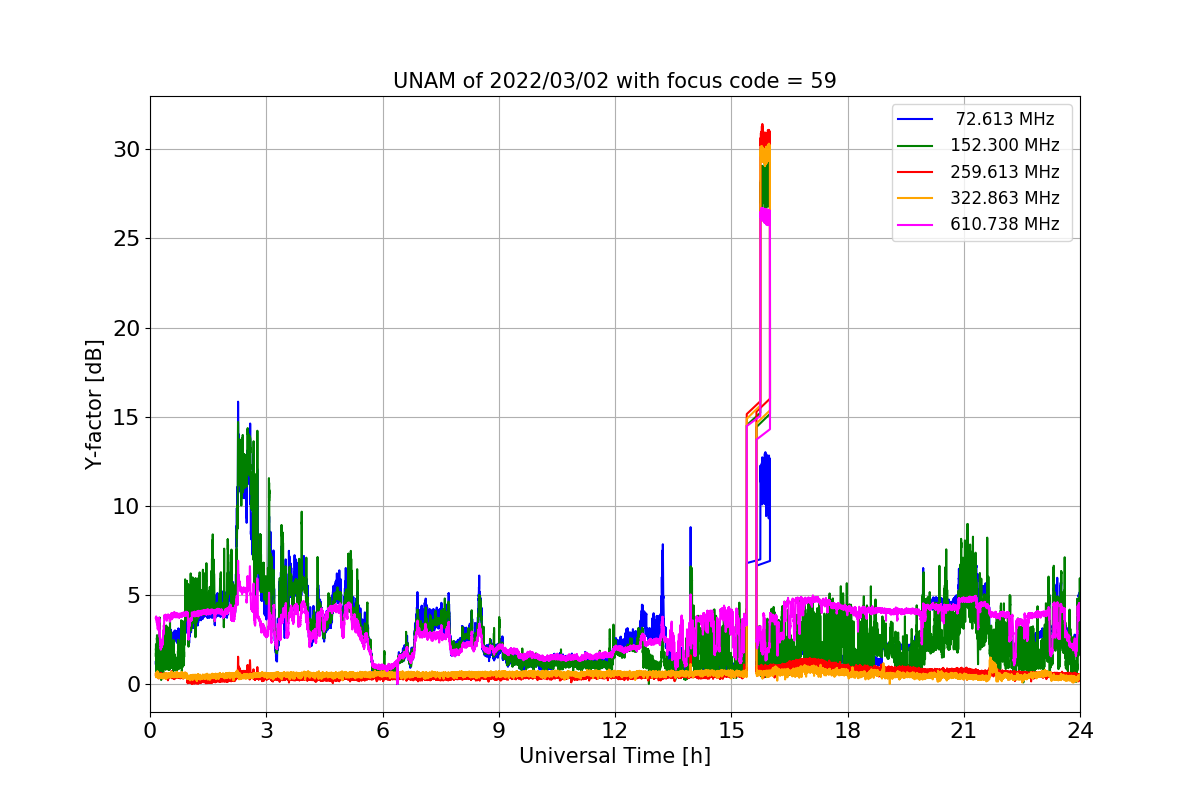
Task: Click the '322.863 MHz' legend label
Action: (1005, 198)
